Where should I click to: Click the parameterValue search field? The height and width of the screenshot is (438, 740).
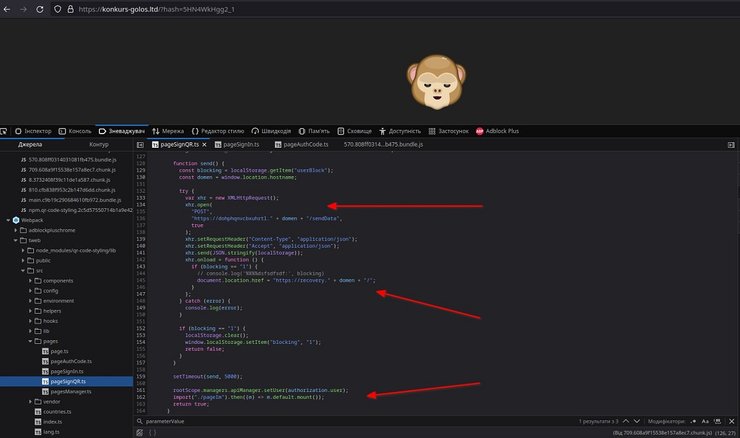pyautogui.click(x=354, y=421)
